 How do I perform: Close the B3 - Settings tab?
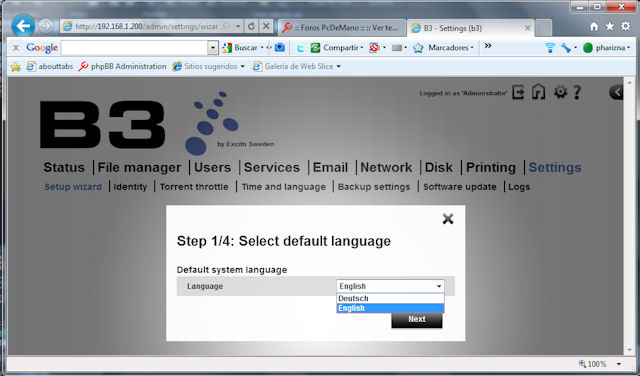click(527, 28)
